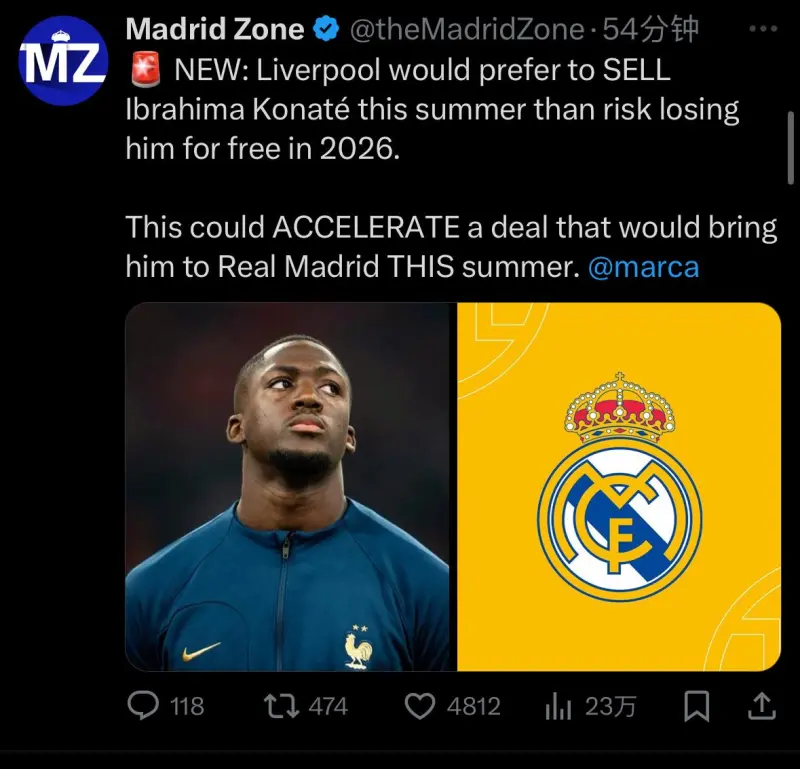Click the reply speech bubble icon
This screenshot has height=769, width=800.
click(143, 706)
